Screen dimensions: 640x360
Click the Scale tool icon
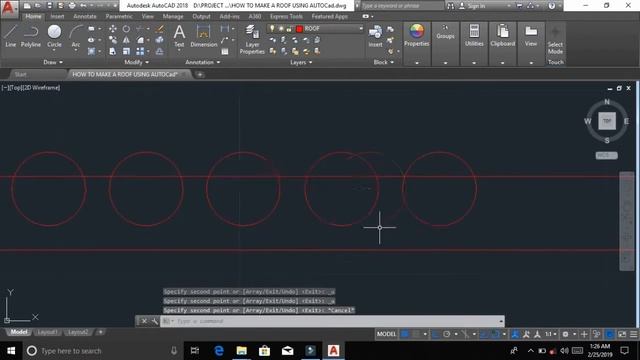[127, 51]
